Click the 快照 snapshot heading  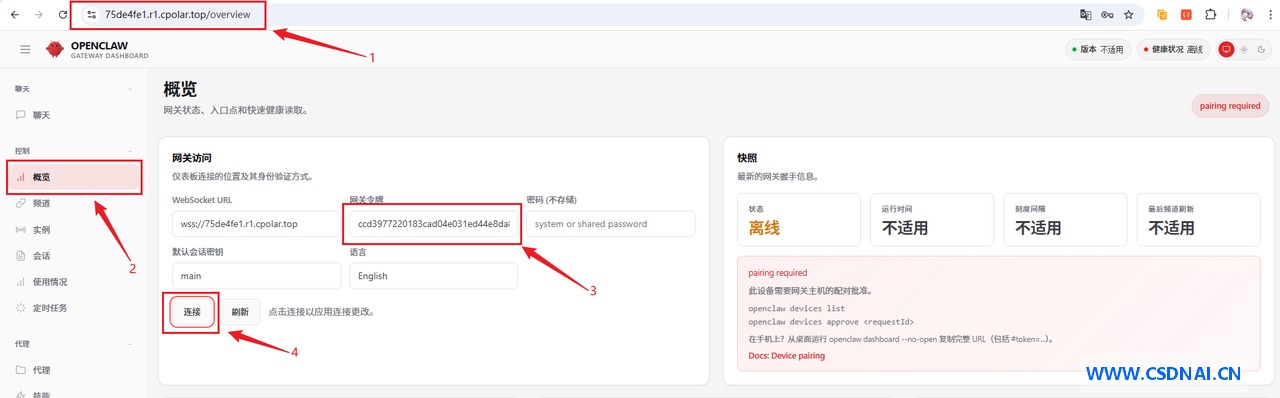747,158
